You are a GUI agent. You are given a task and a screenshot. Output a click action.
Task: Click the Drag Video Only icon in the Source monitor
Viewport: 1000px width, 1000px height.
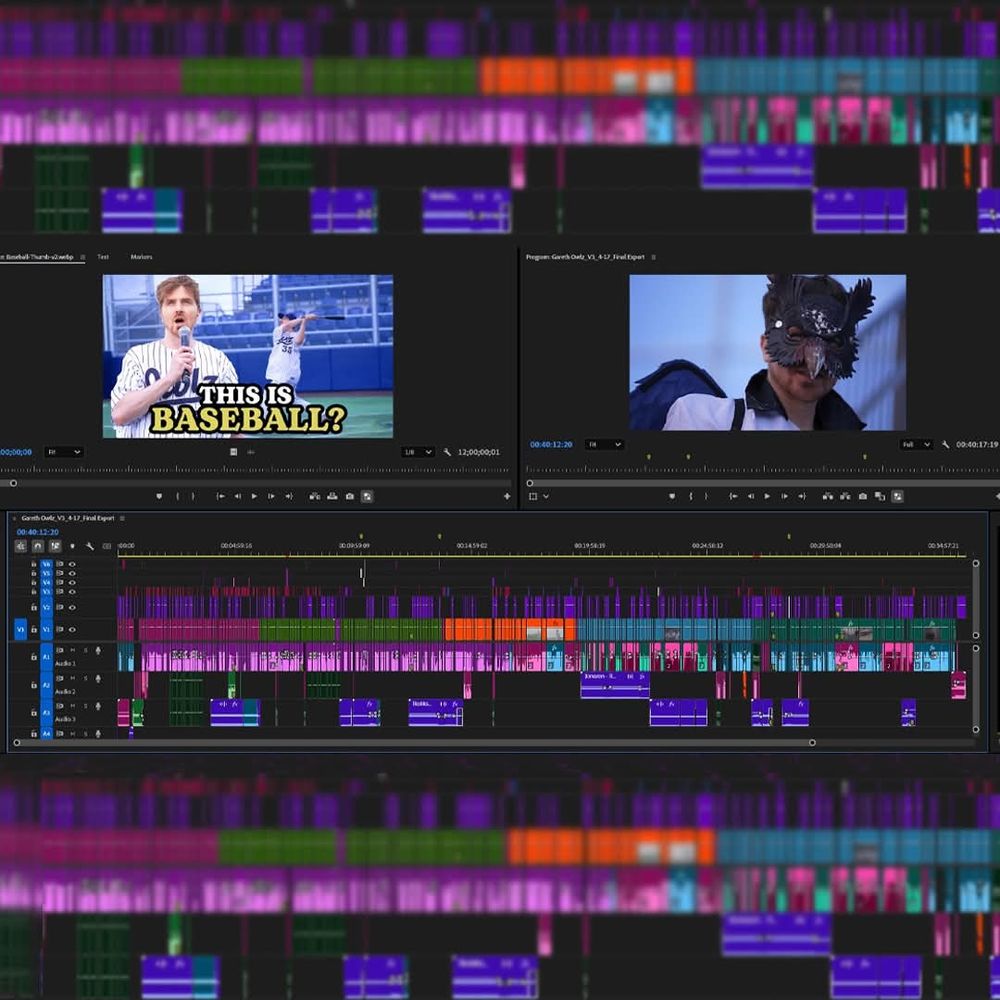(x=233, y=452)
